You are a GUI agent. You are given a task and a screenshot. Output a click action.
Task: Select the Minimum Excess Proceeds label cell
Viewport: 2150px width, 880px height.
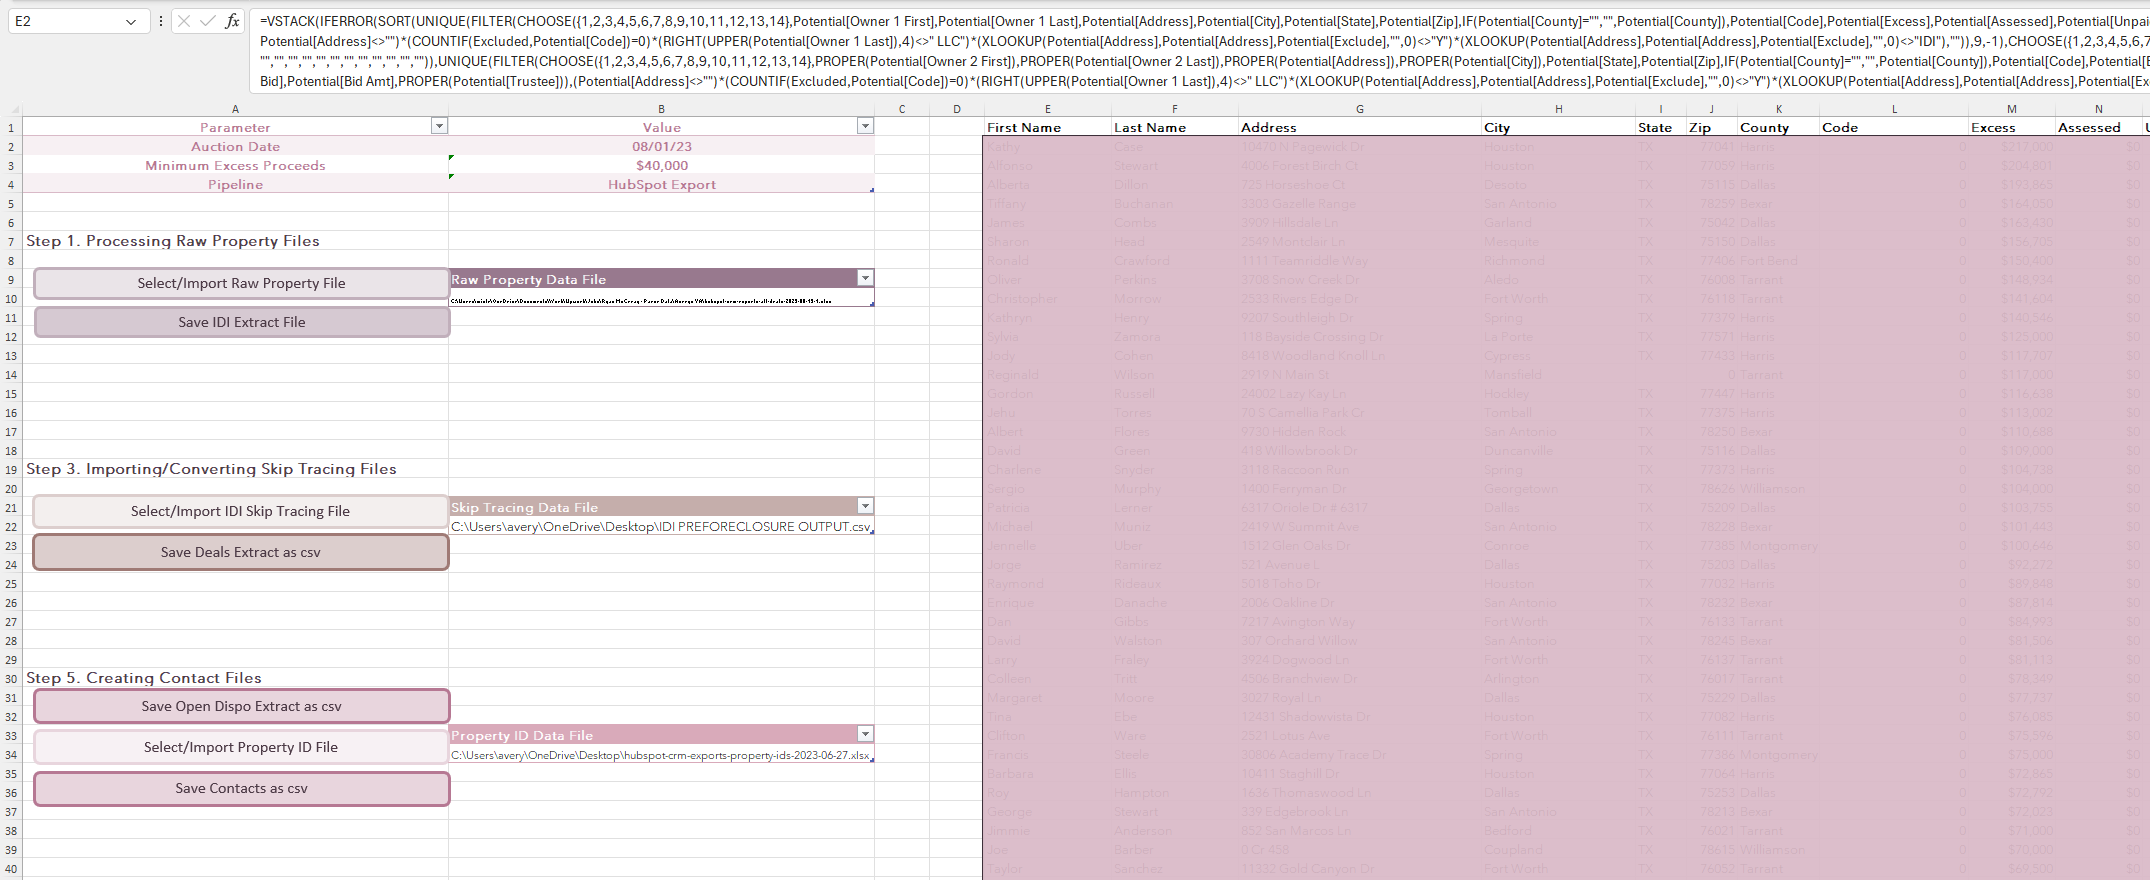pyautogui.click(x=235, y=165)
